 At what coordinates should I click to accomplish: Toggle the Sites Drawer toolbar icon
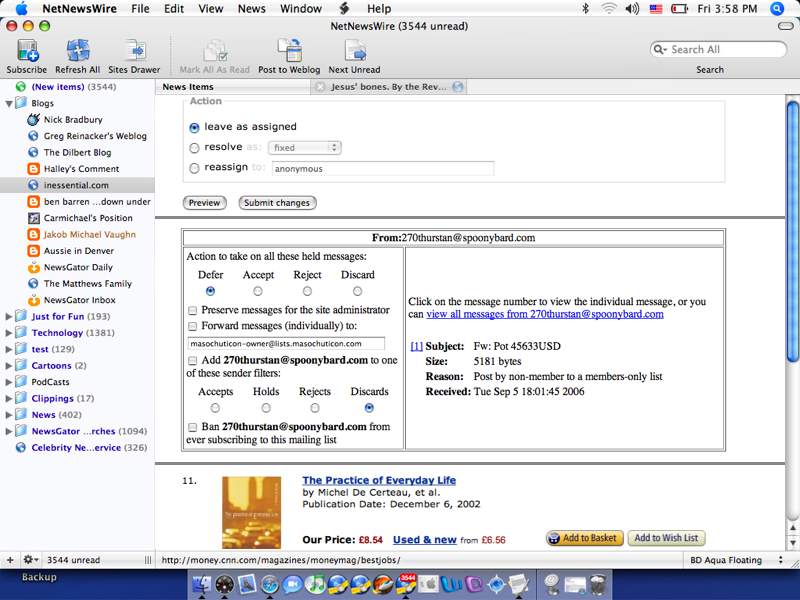(x=135, y=51)
